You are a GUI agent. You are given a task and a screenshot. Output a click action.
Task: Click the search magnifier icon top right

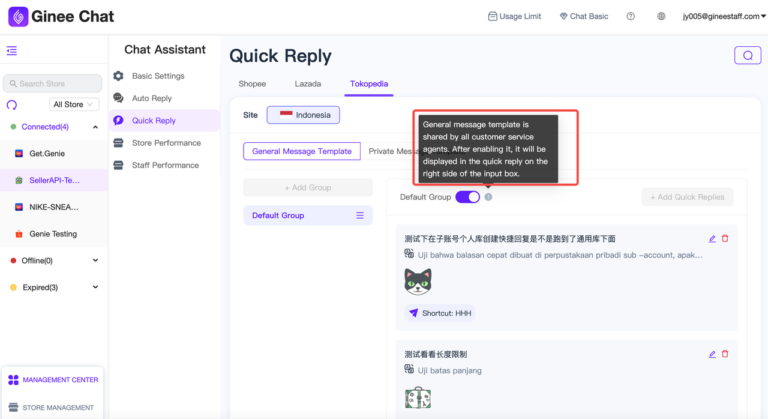[x=746, y=56]
